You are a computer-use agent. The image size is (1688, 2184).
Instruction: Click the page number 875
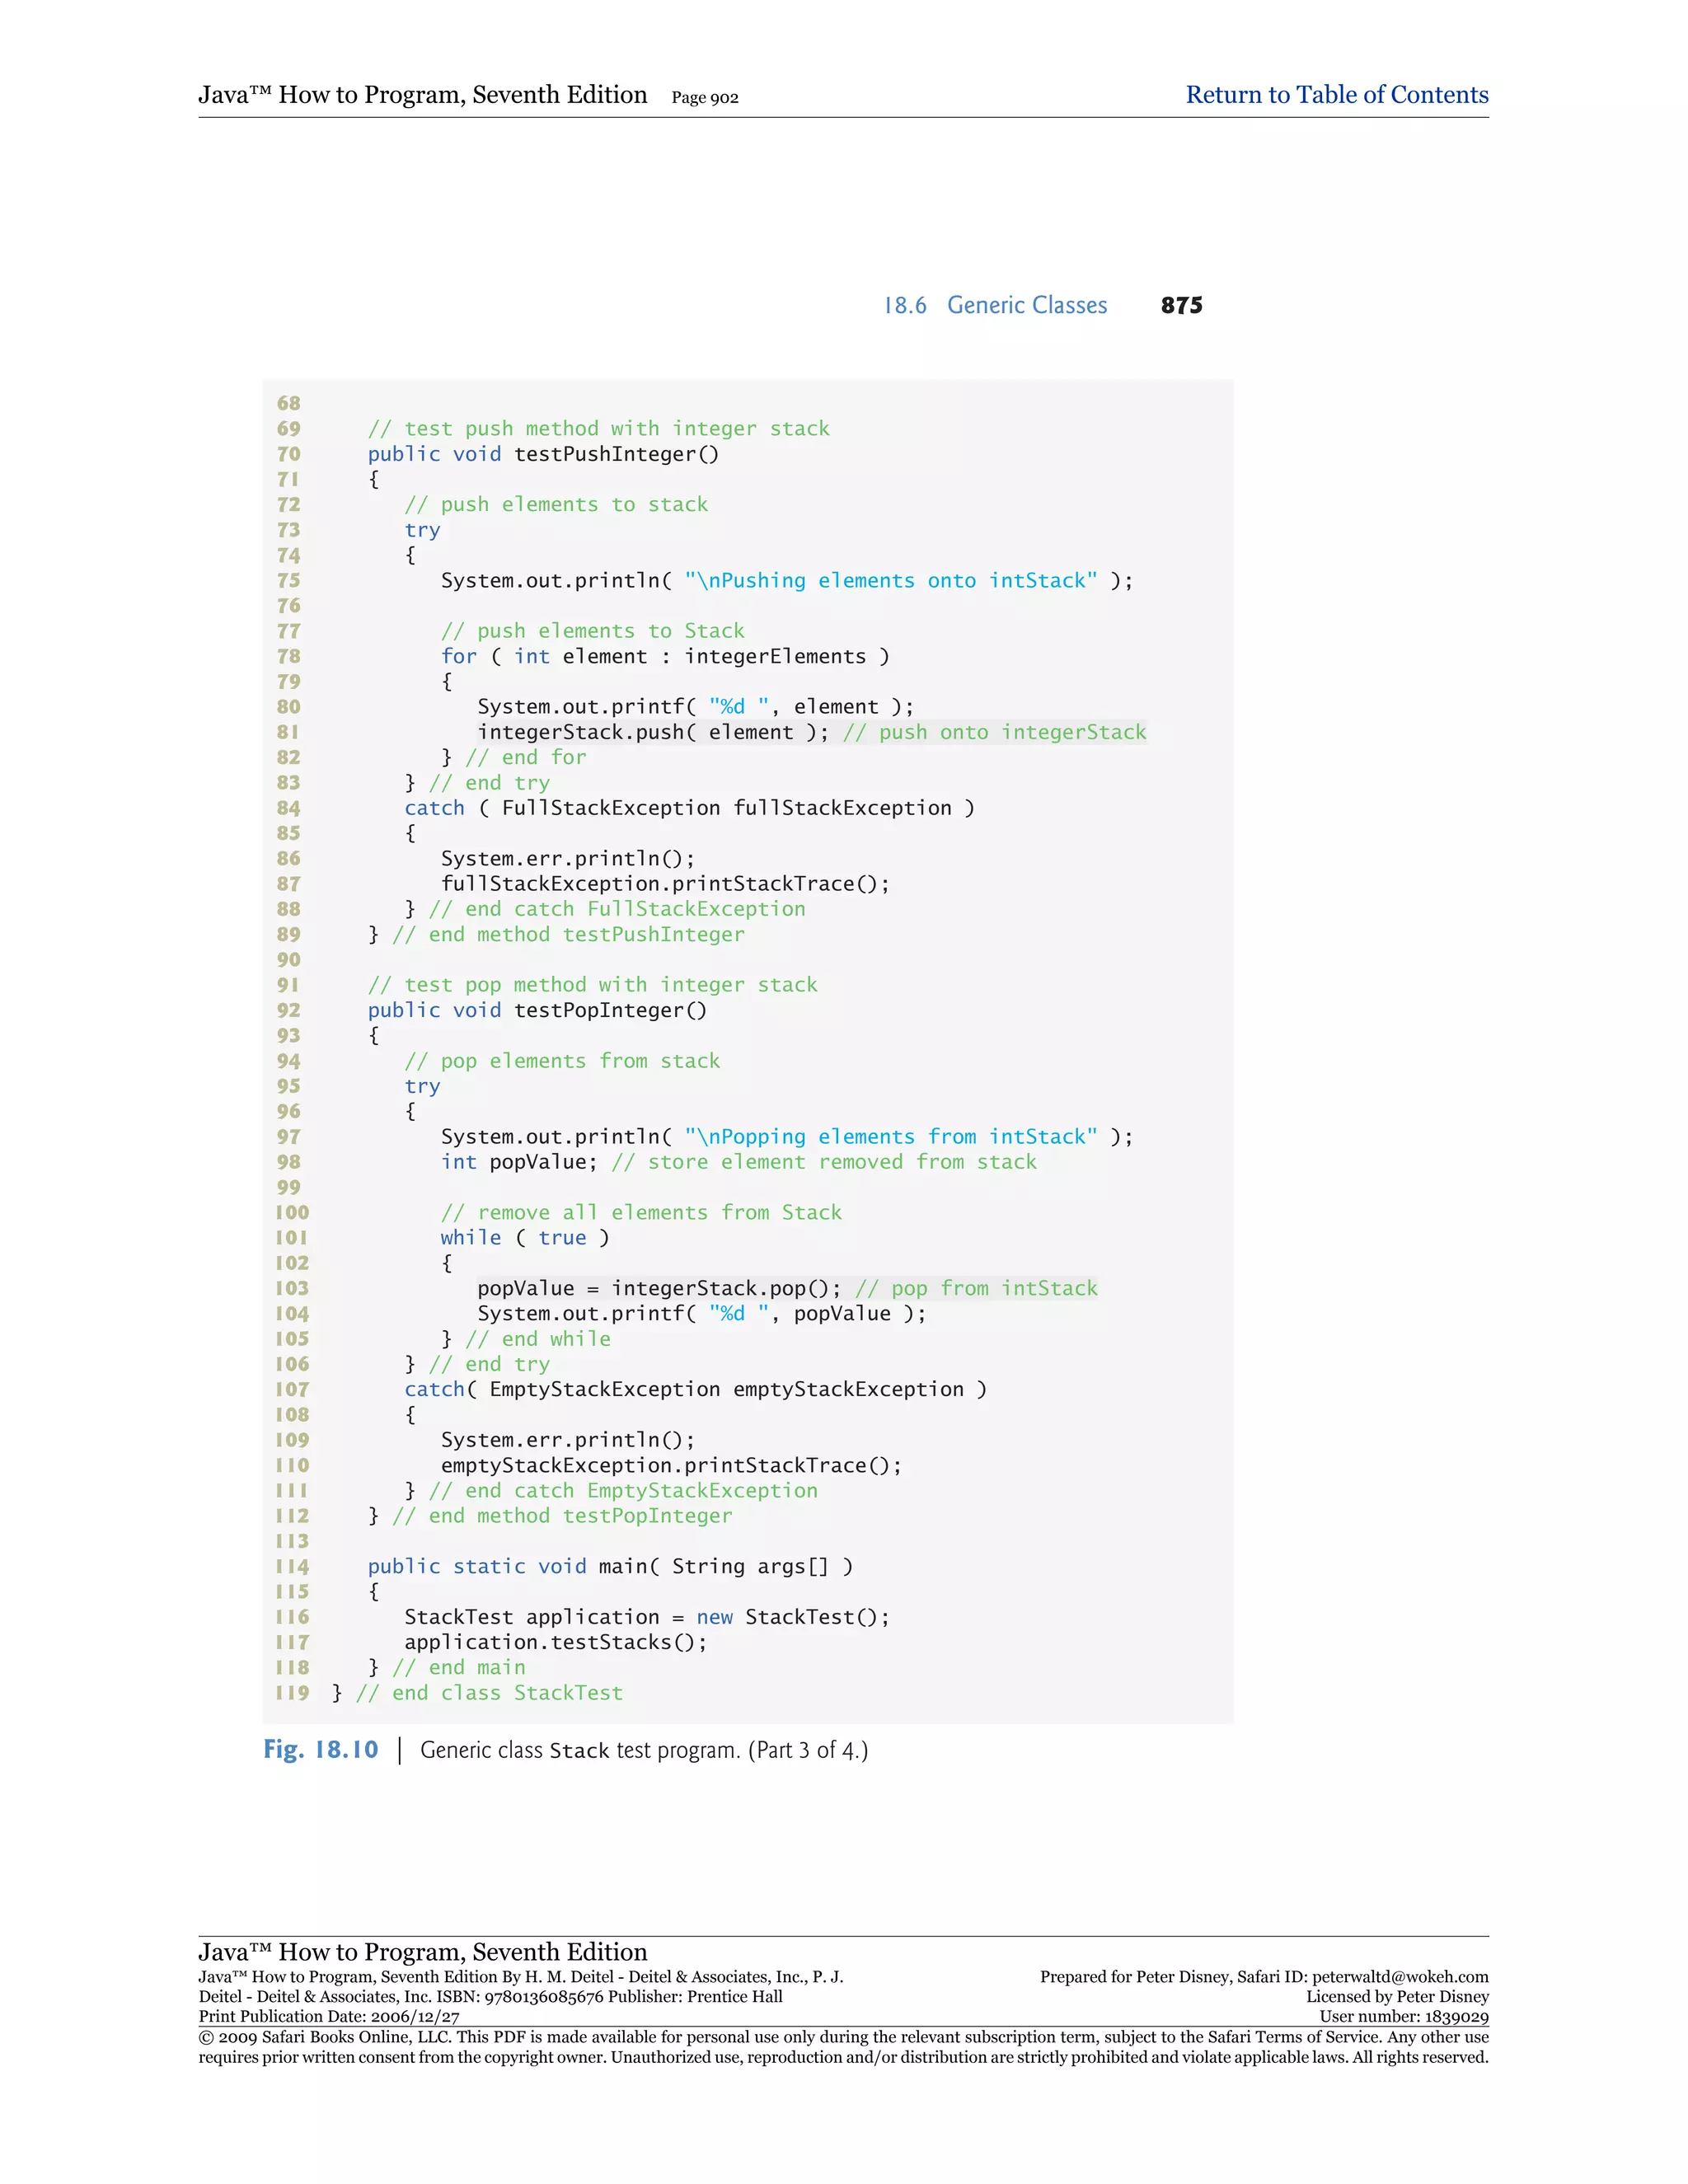pos(1181,305)
